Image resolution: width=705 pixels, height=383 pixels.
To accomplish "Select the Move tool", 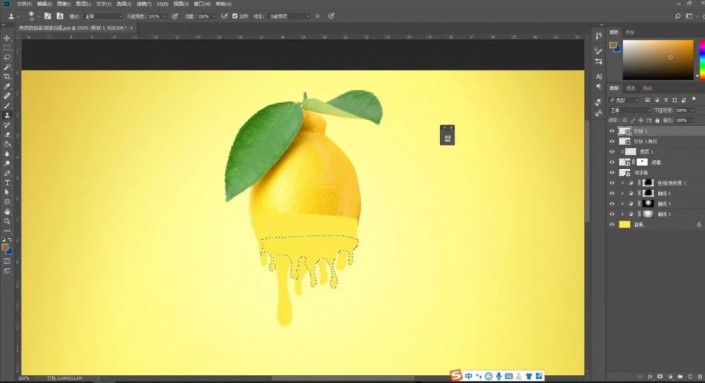I will [7, 38].
